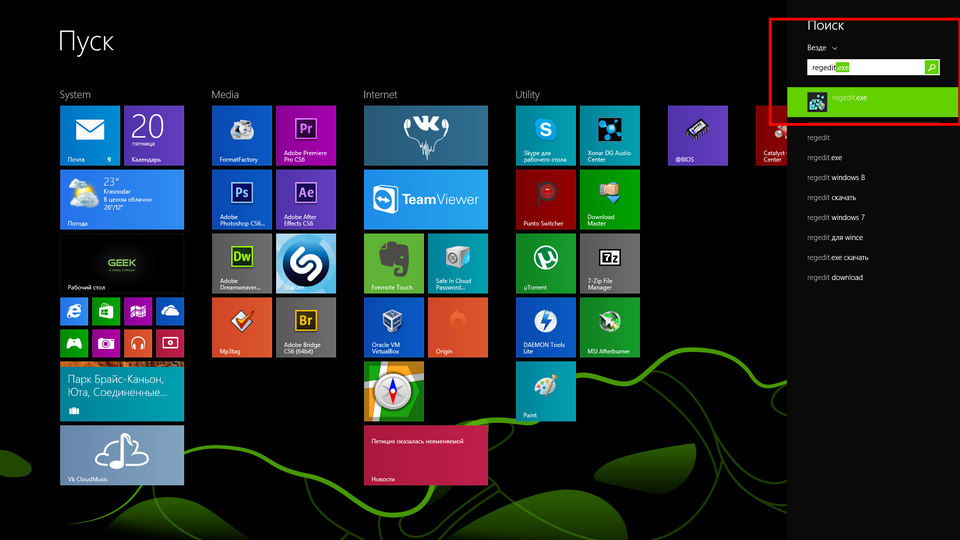Launch Adobe Photoshop CS6

tap(242, 200)
